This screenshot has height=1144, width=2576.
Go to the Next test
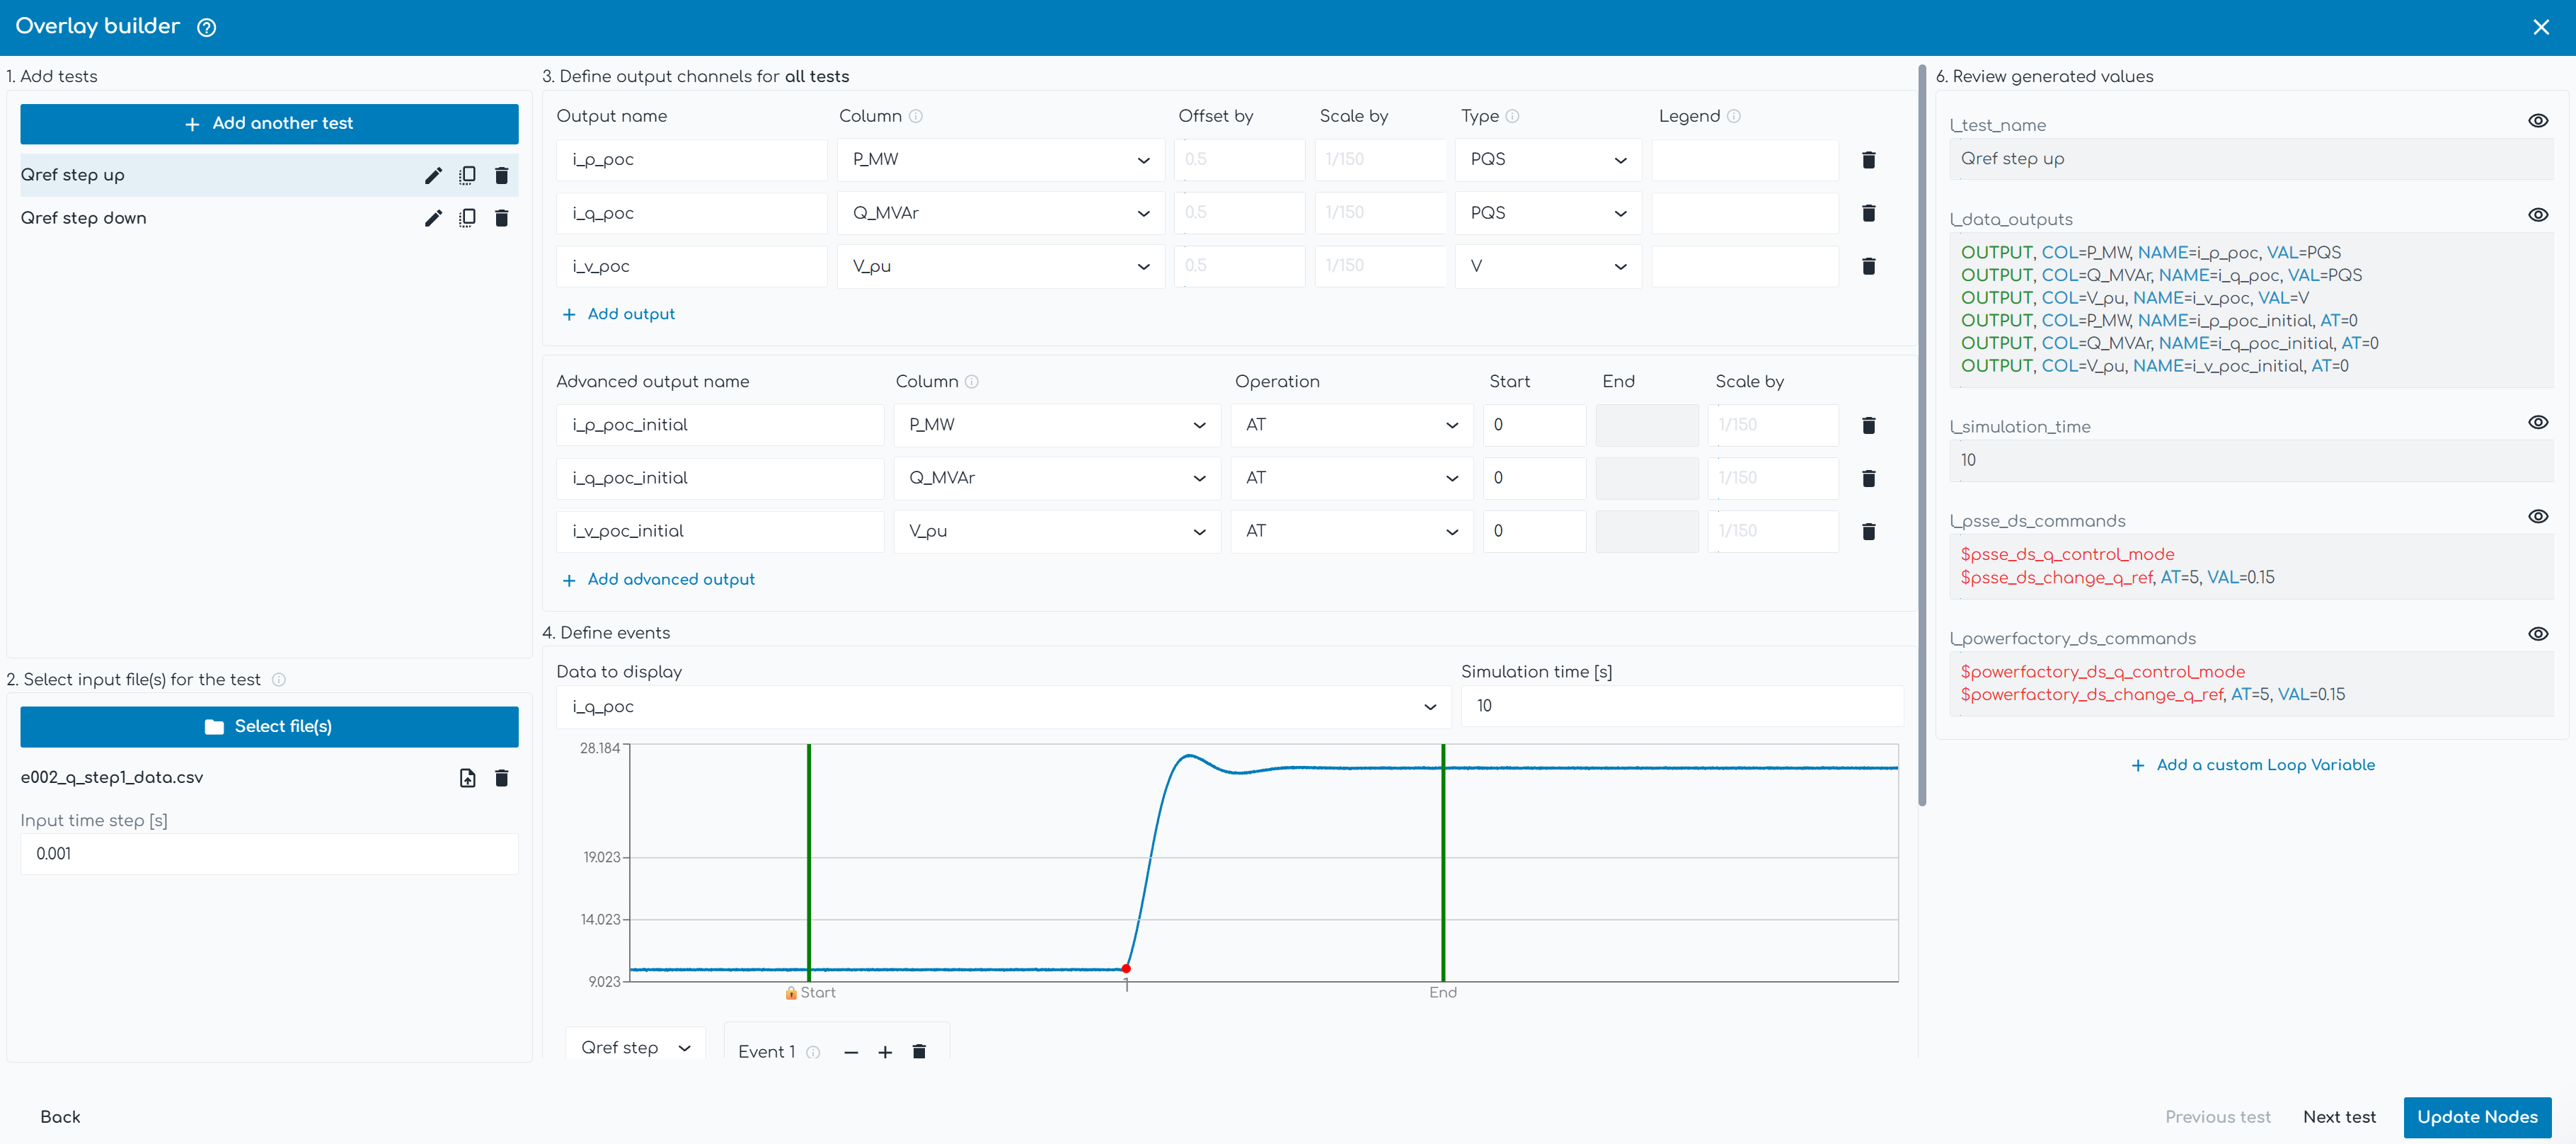tap(2339, 1117)
